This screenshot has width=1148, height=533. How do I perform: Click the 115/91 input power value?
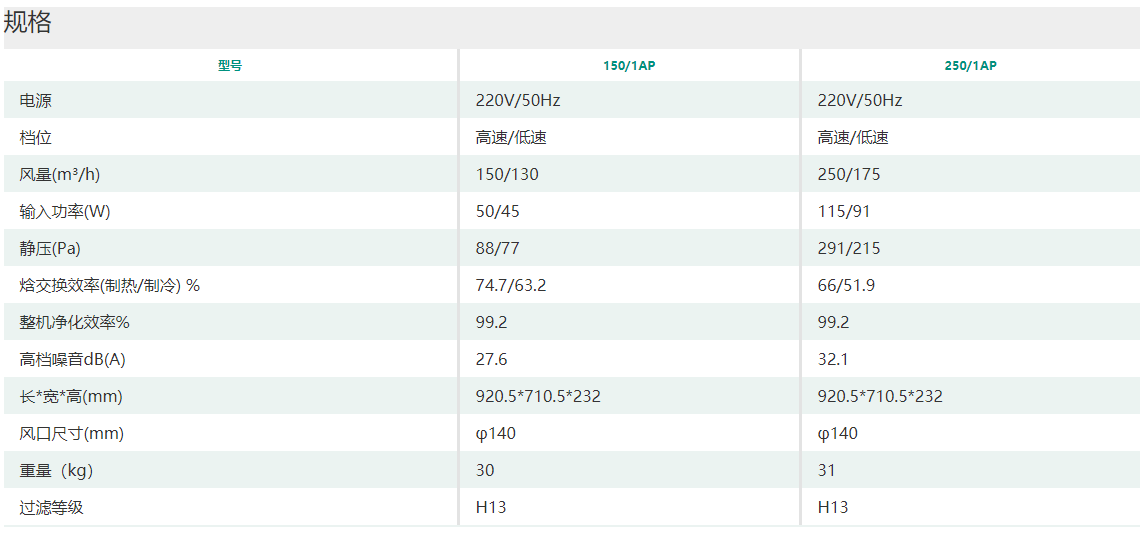pos(843,212)
